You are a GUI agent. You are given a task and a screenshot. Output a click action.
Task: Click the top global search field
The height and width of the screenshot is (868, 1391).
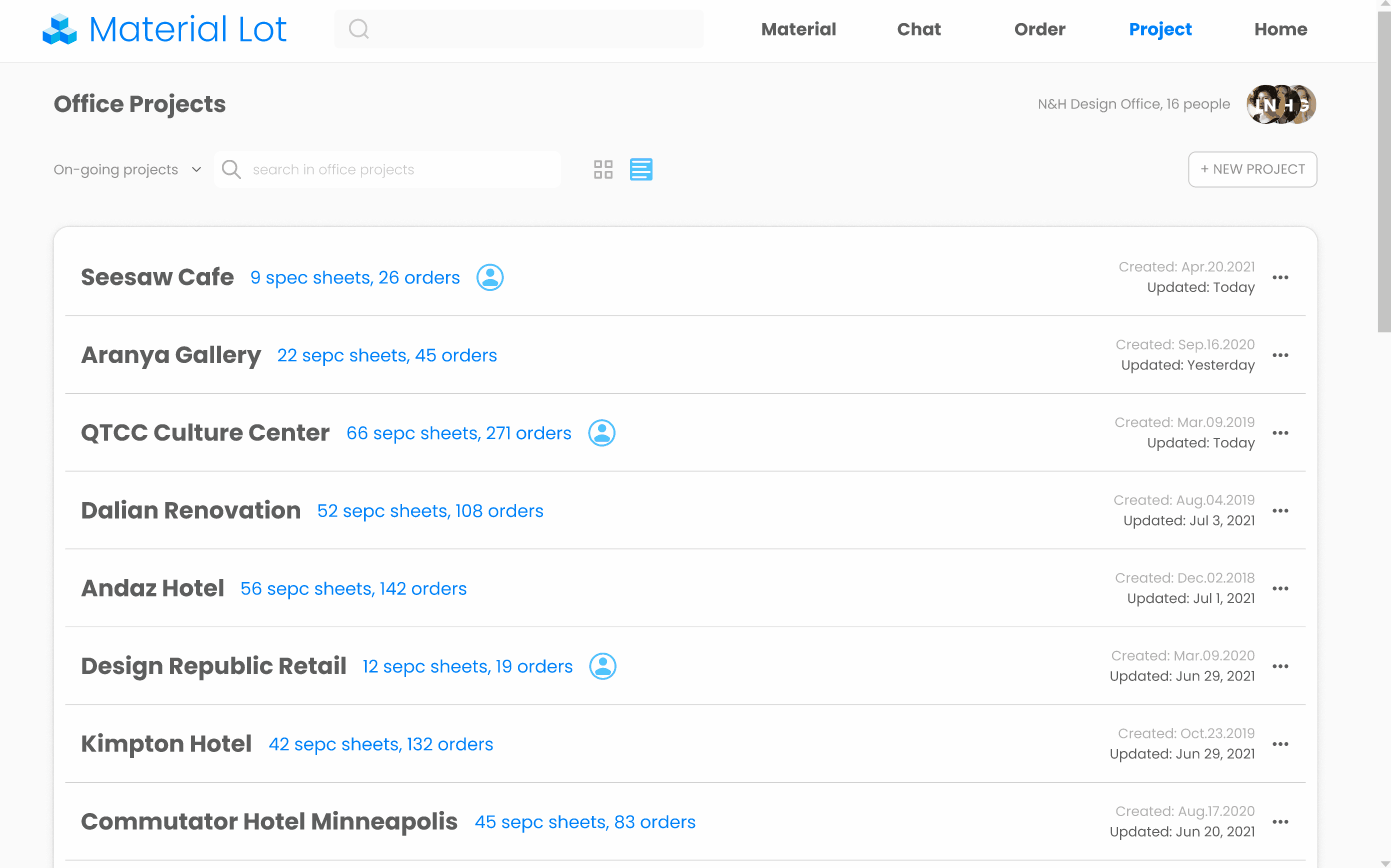(x=519, y=29)
